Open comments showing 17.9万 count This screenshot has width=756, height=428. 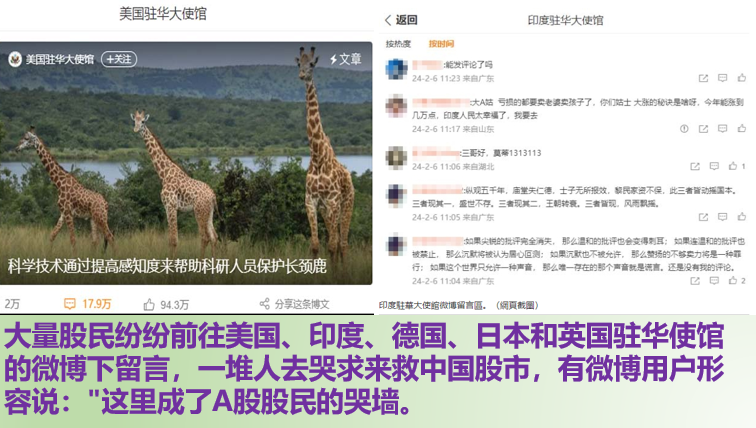point(87,304)
